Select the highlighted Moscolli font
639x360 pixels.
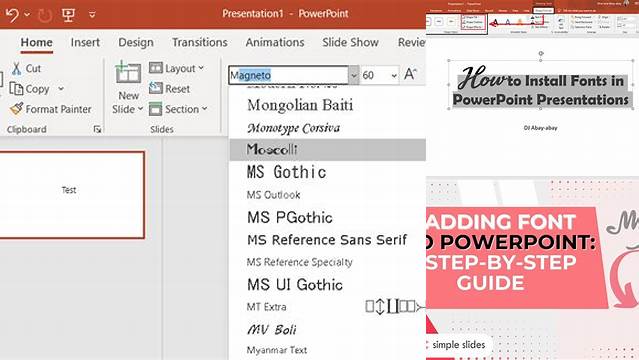coord(328,149)
